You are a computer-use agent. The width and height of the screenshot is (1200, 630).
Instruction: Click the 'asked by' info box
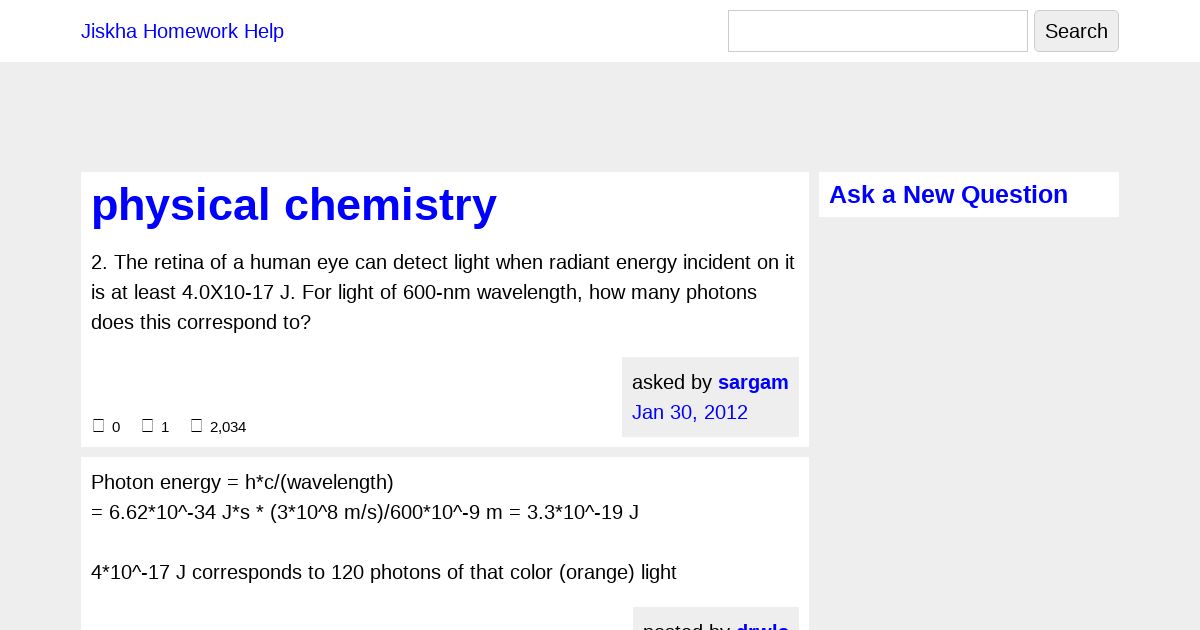tap(710, 397)
